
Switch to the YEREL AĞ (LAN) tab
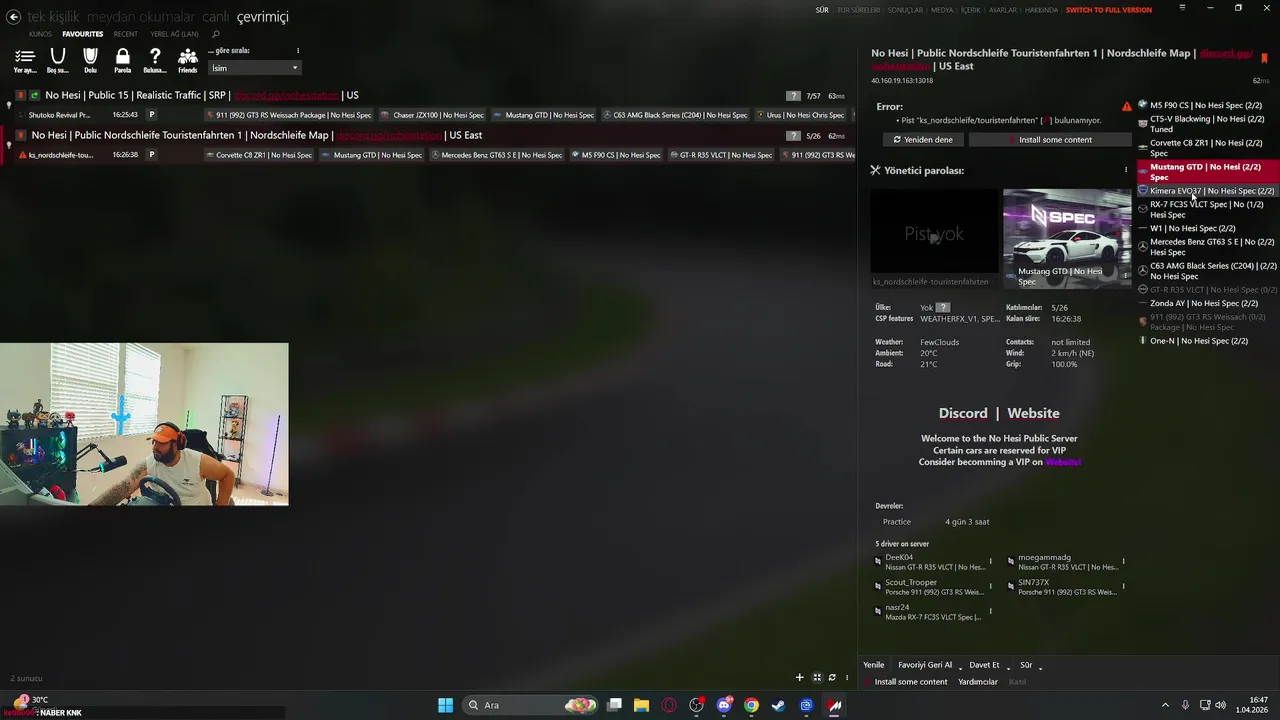pos(174,34)
